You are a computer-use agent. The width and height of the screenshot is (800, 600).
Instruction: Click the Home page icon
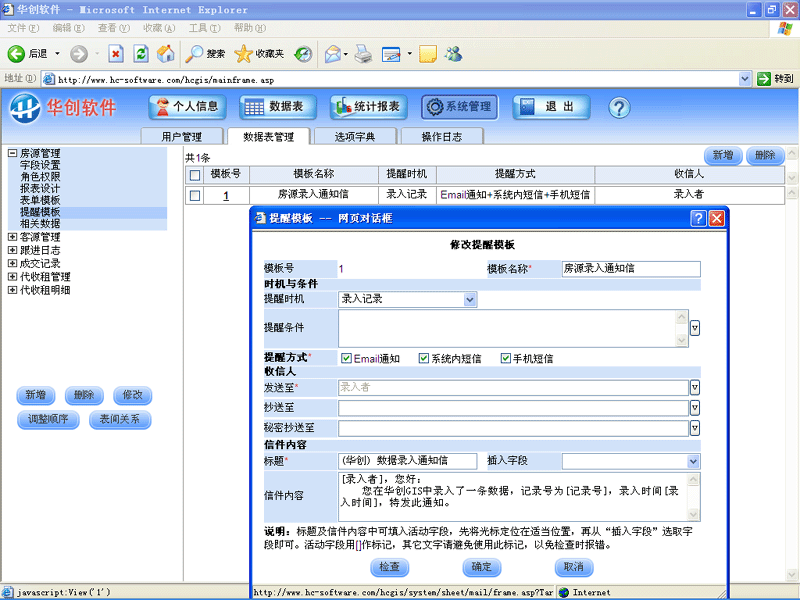165,54
